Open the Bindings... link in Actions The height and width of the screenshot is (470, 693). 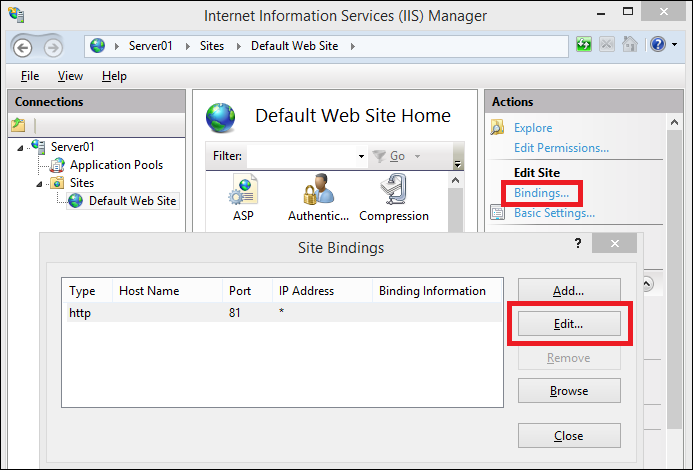tap(541, 192)
